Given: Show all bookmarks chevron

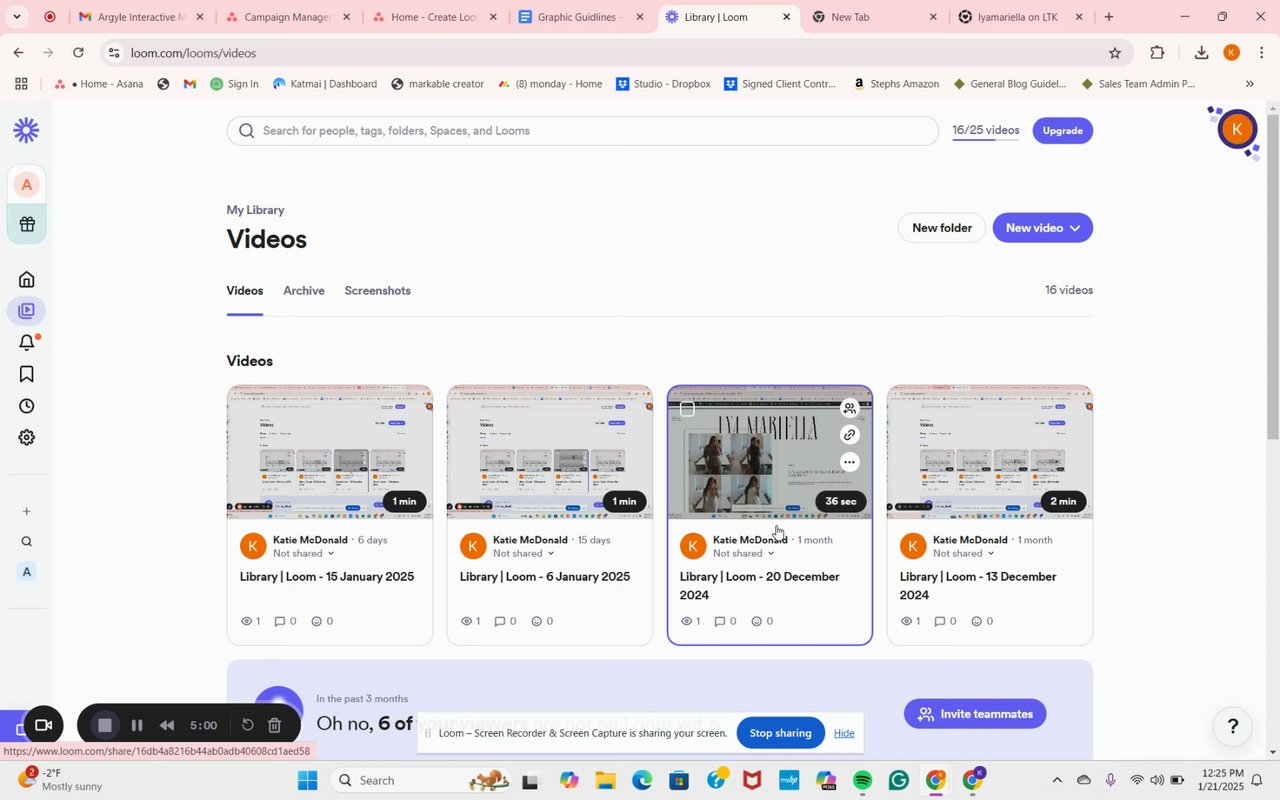Looking at the screenshot, I should pos(1249,84).
